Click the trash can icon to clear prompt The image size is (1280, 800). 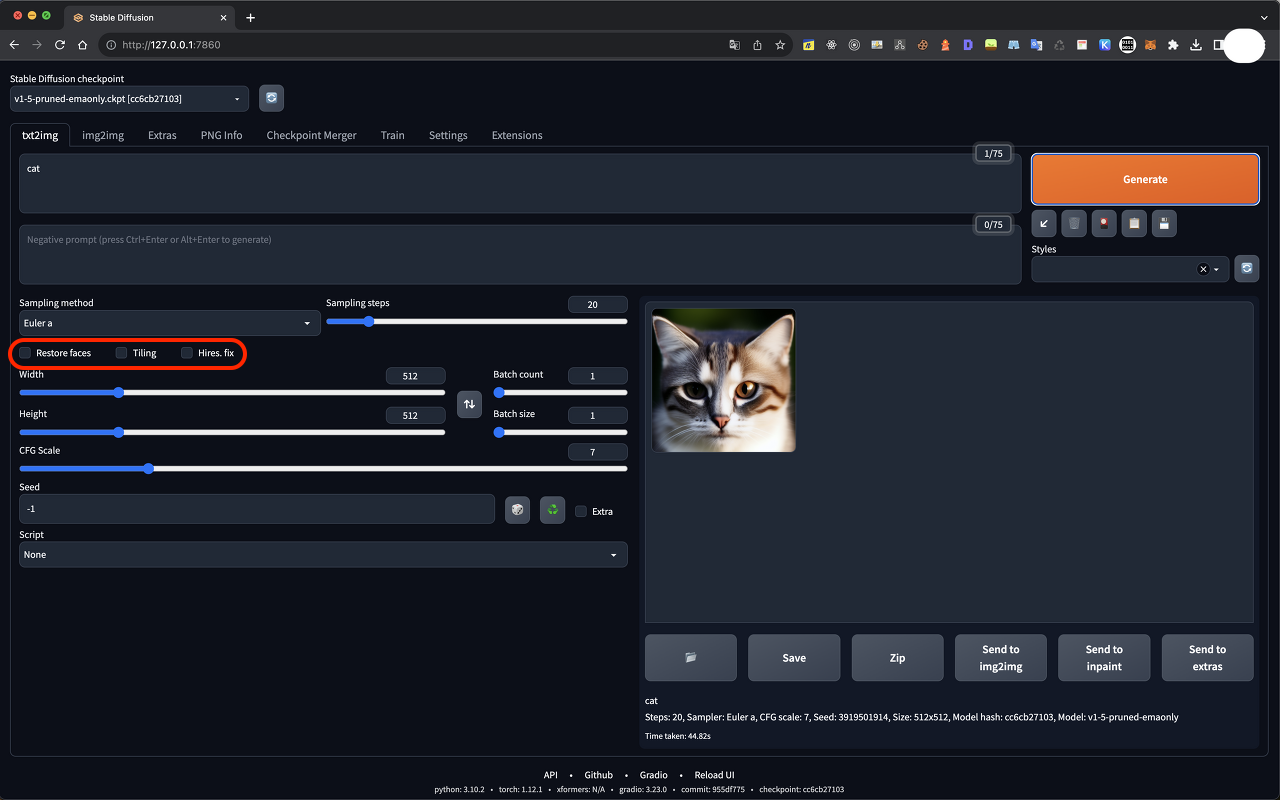click(x=1073, y=223)
